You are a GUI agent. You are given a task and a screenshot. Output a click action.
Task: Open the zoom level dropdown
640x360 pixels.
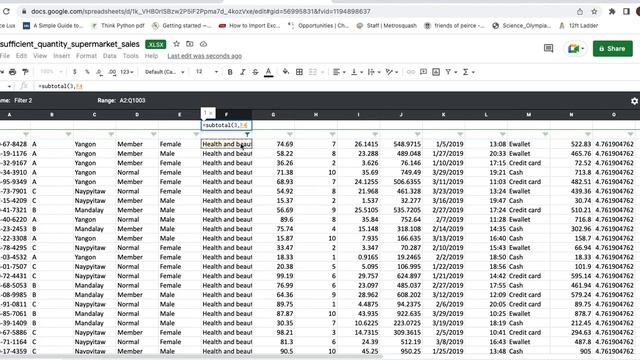[51, 72]
